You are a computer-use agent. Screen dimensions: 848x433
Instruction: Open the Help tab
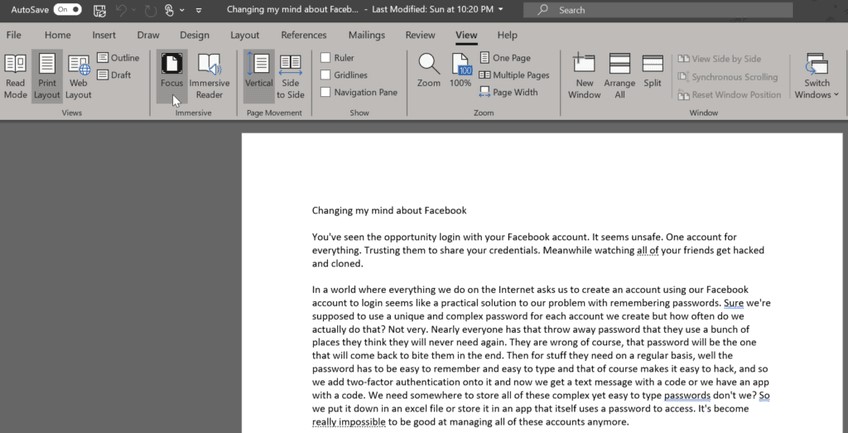coord(507,35)
